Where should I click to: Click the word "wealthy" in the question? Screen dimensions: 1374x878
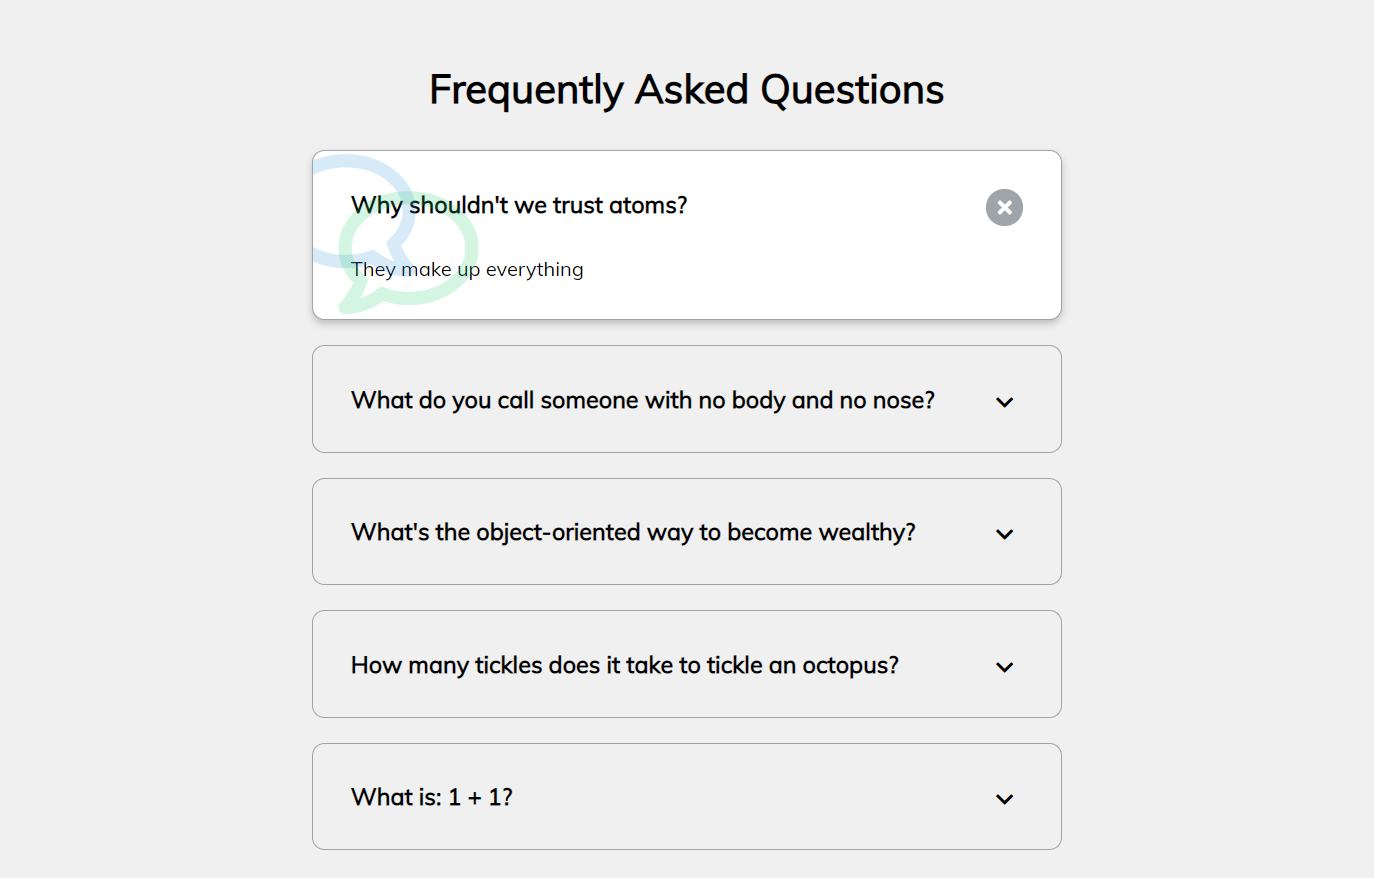861,533
